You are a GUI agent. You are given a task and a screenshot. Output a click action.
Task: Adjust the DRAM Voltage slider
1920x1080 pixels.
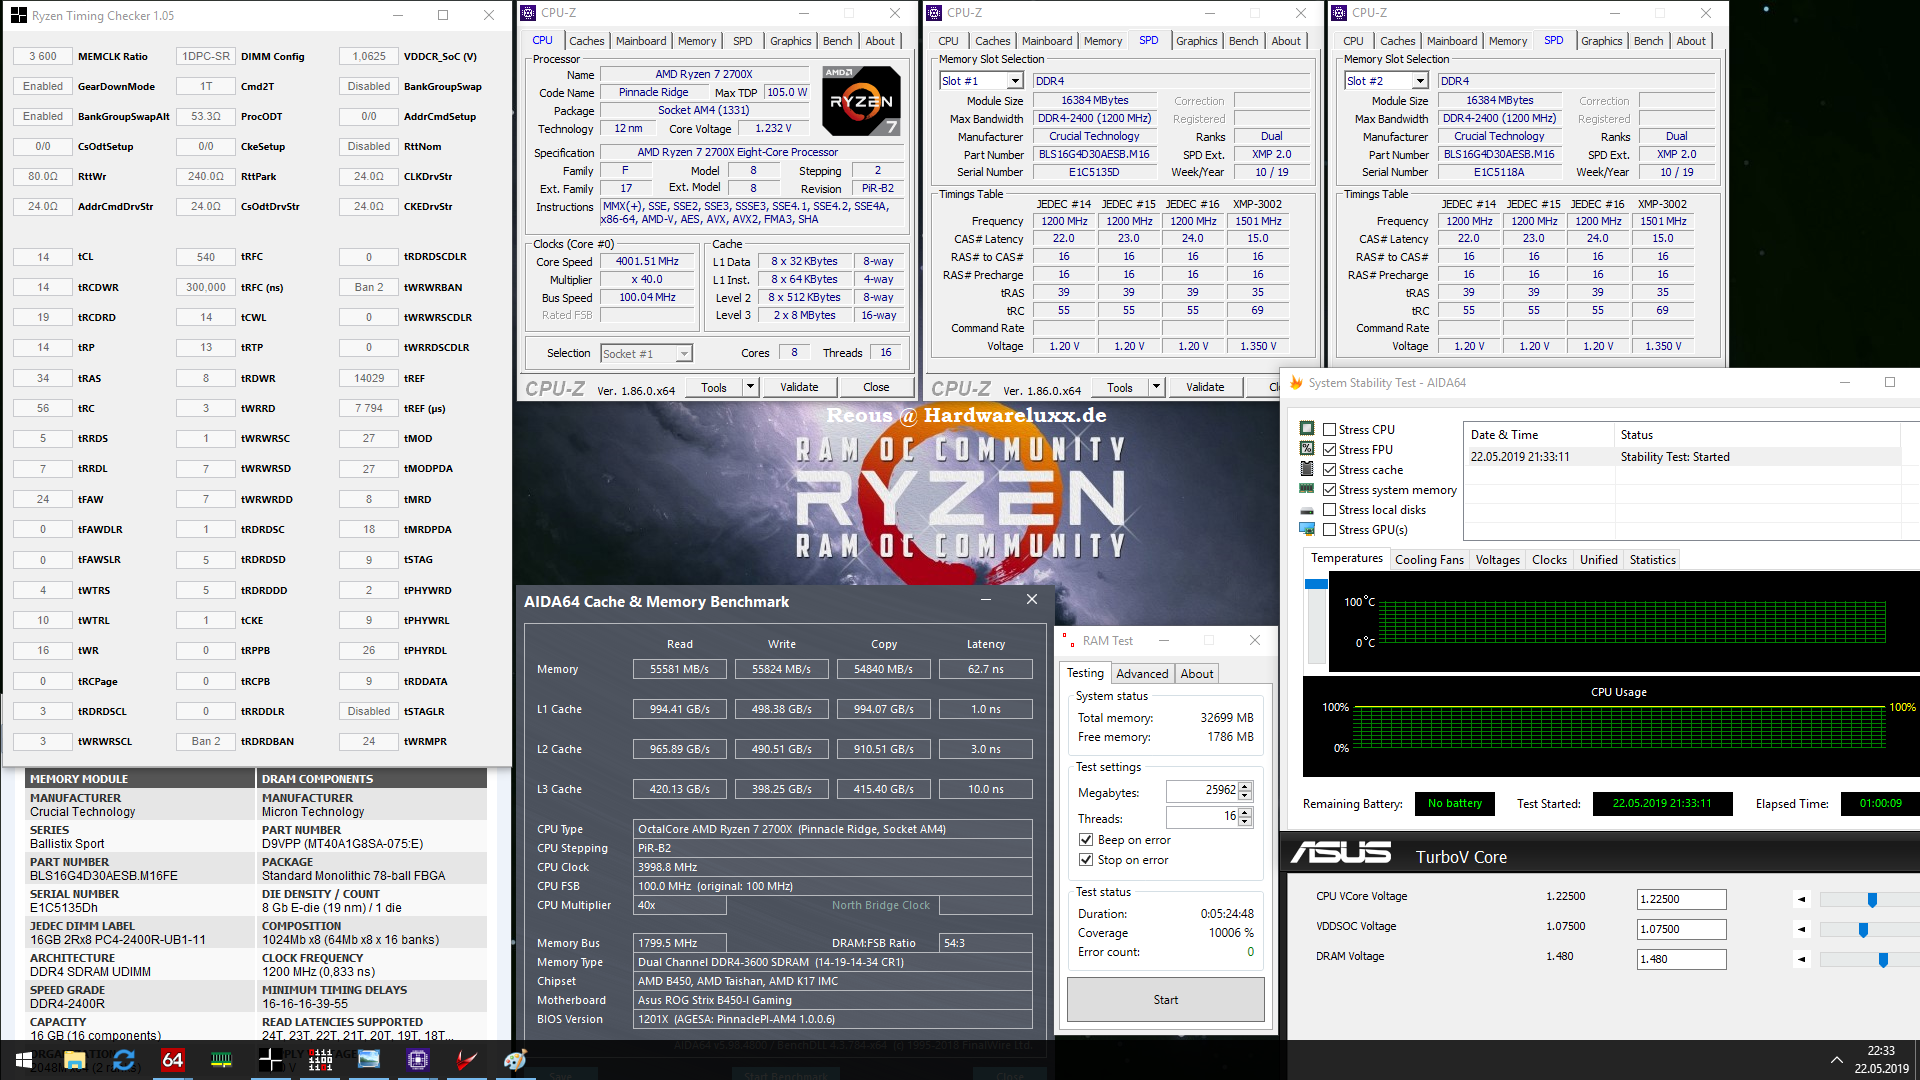[x=1883, y=960]
